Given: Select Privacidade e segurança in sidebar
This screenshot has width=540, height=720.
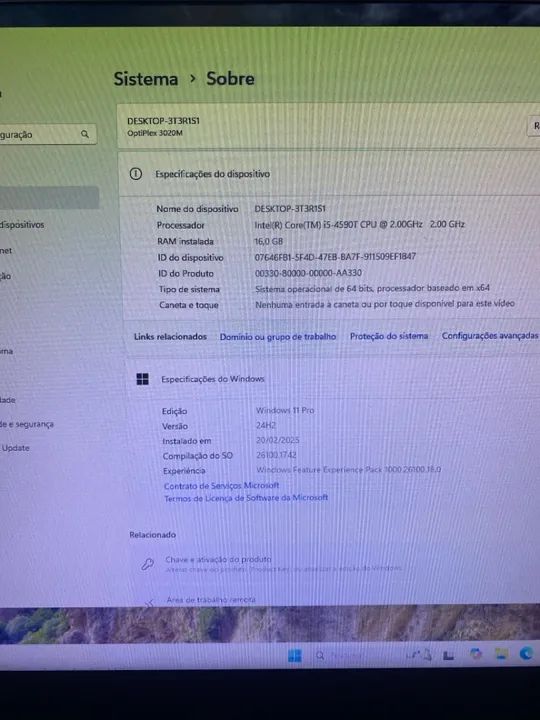Looking at the screenshot, I should pos(27,424).
